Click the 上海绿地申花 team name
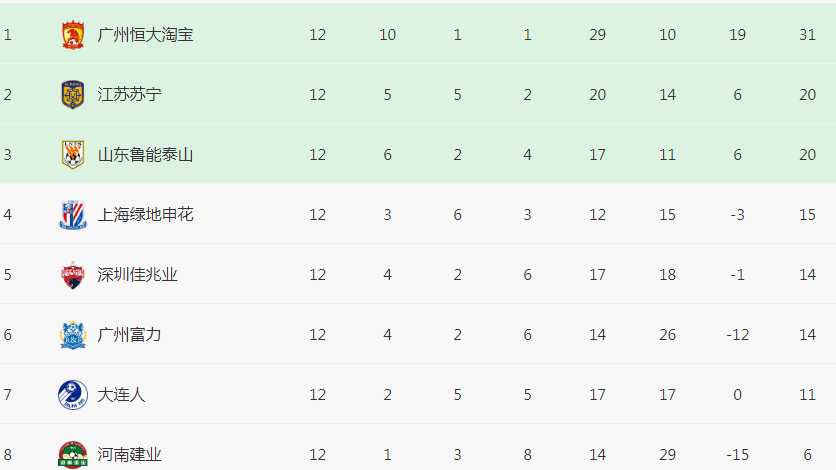Screen dimensions: 836x470 pyautogui.click(x=145, y=215)
